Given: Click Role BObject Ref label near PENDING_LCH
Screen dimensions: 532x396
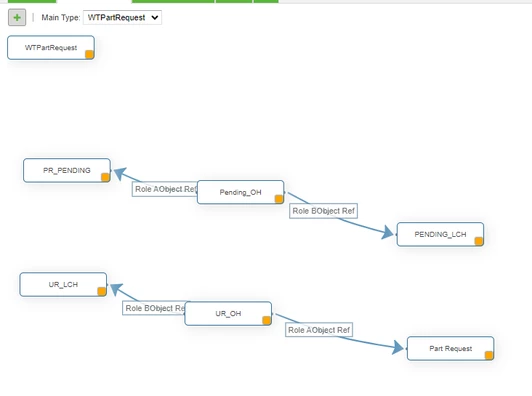Looking at the screenshot, I should [x=323, y=211].
